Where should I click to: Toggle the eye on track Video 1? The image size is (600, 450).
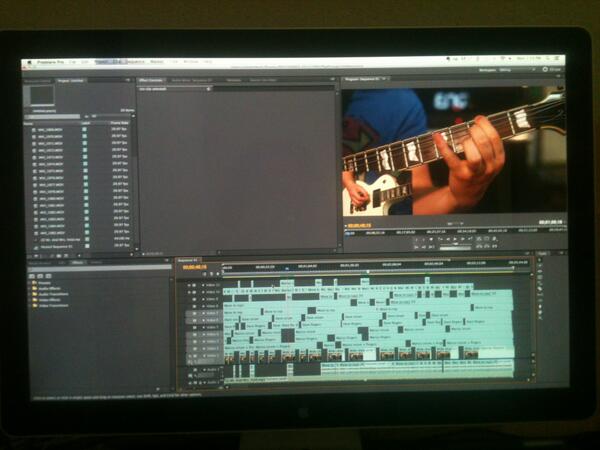[x=189, y=356]
